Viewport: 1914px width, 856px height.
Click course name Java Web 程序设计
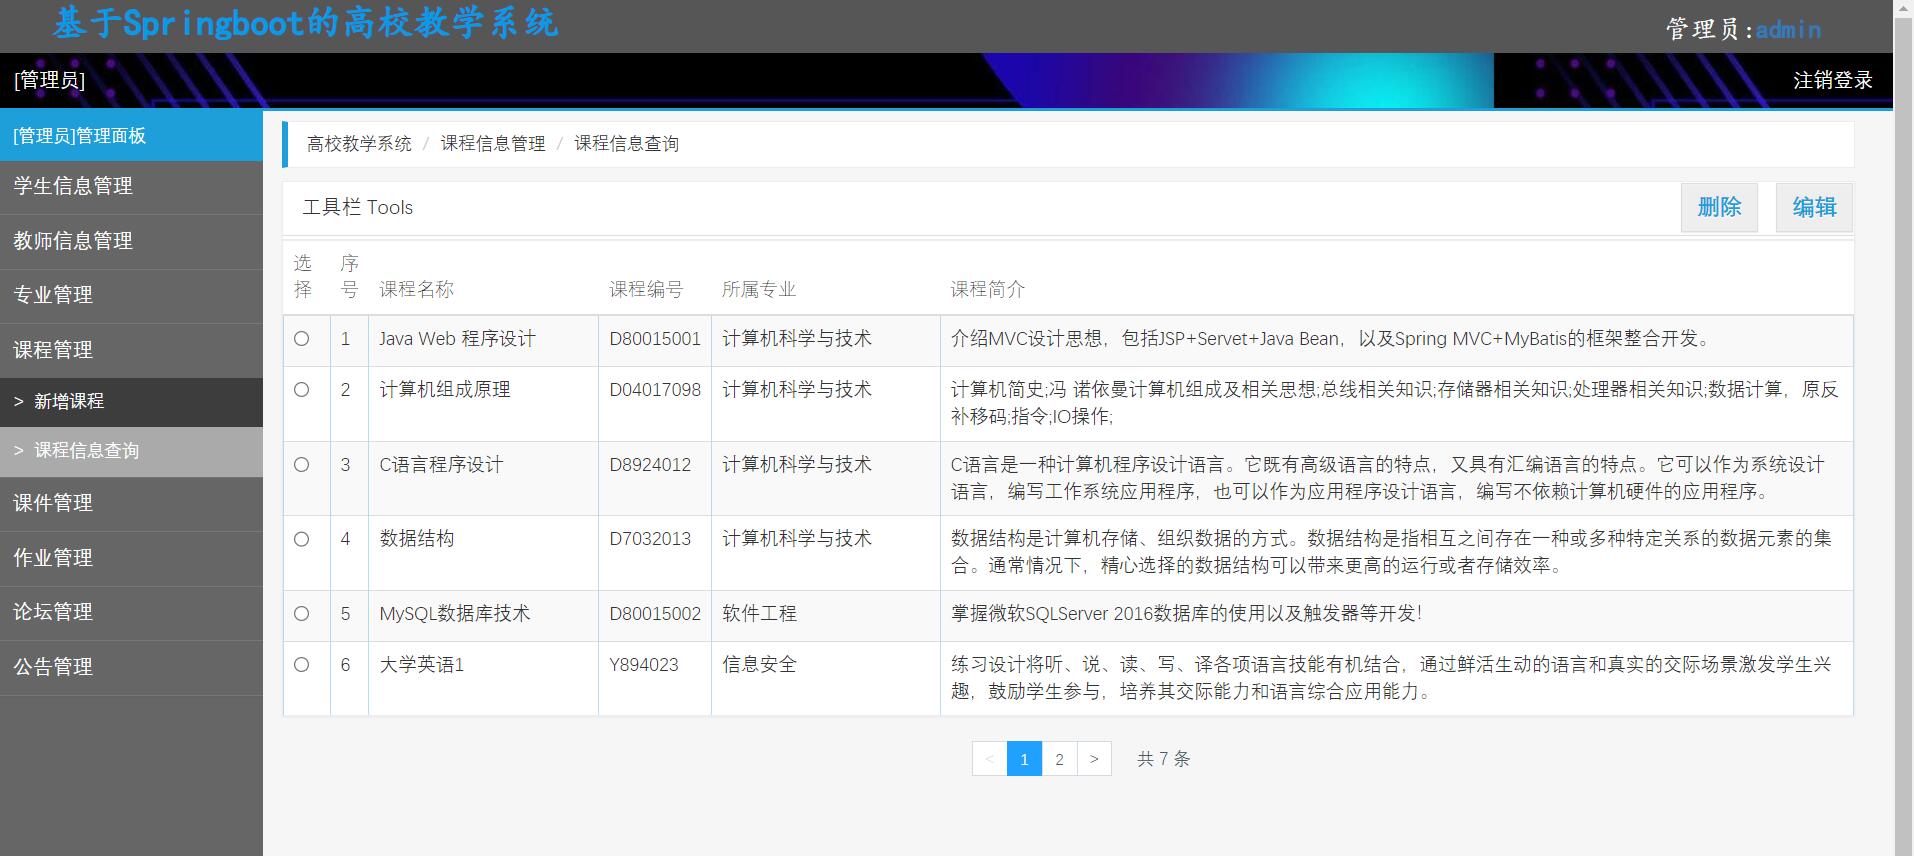click(x=457, y=339)
